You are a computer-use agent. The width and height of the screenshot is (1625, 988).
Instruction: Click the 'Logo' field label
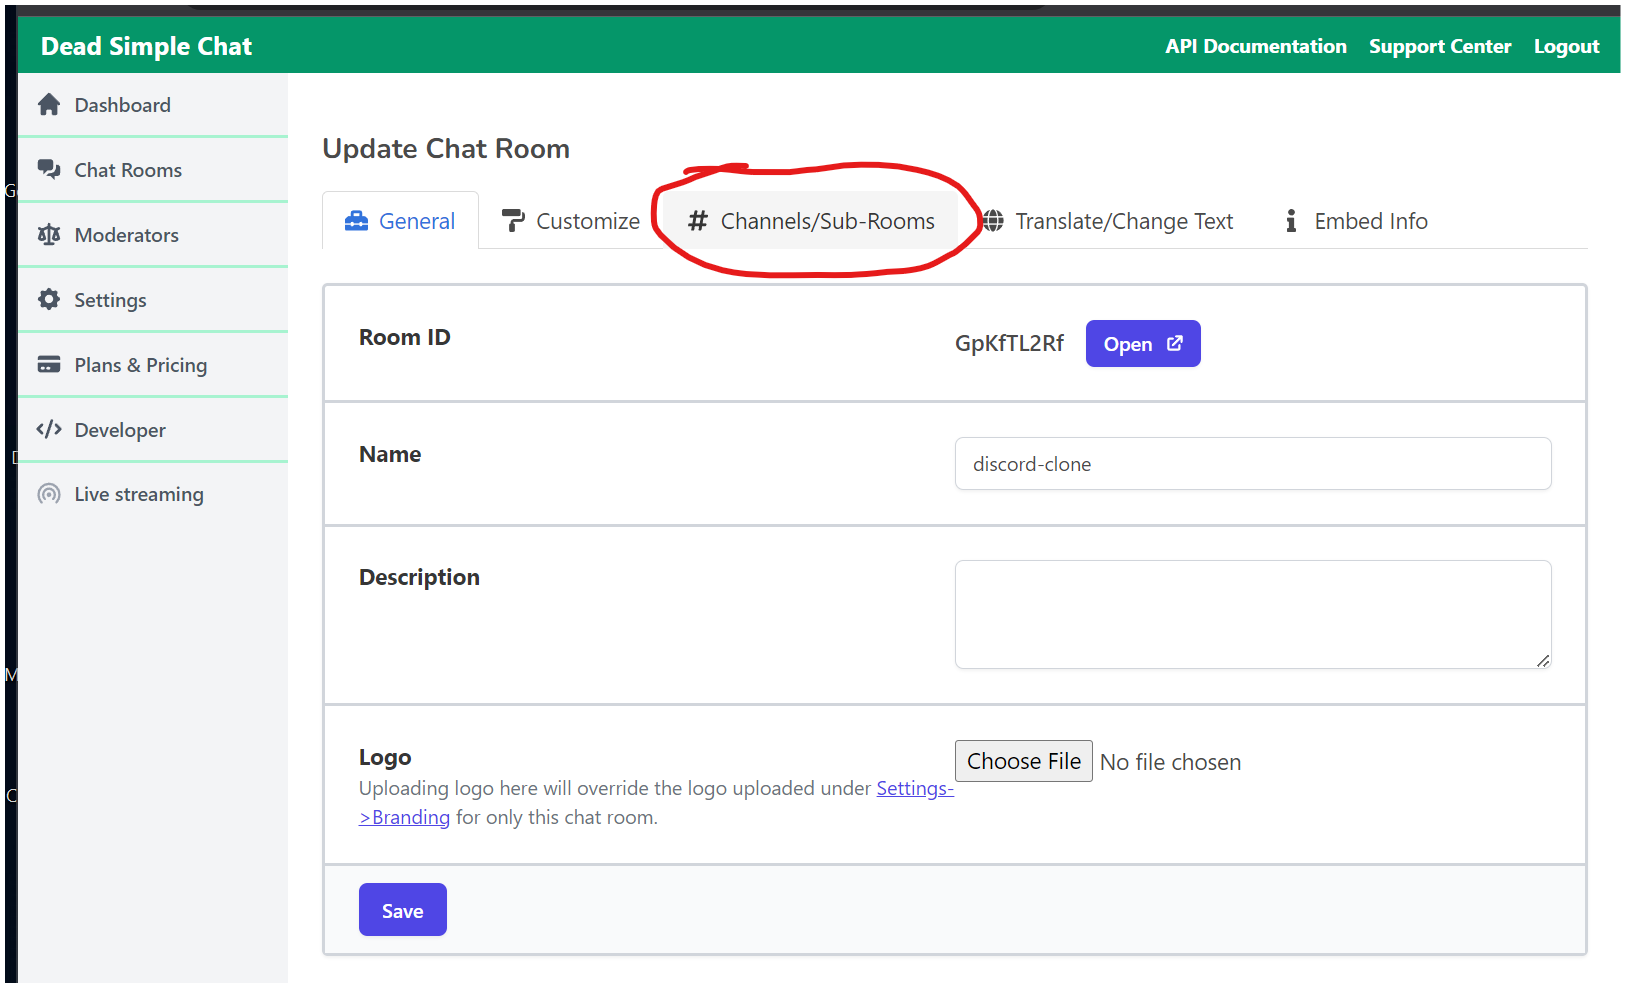pos(385,757)
